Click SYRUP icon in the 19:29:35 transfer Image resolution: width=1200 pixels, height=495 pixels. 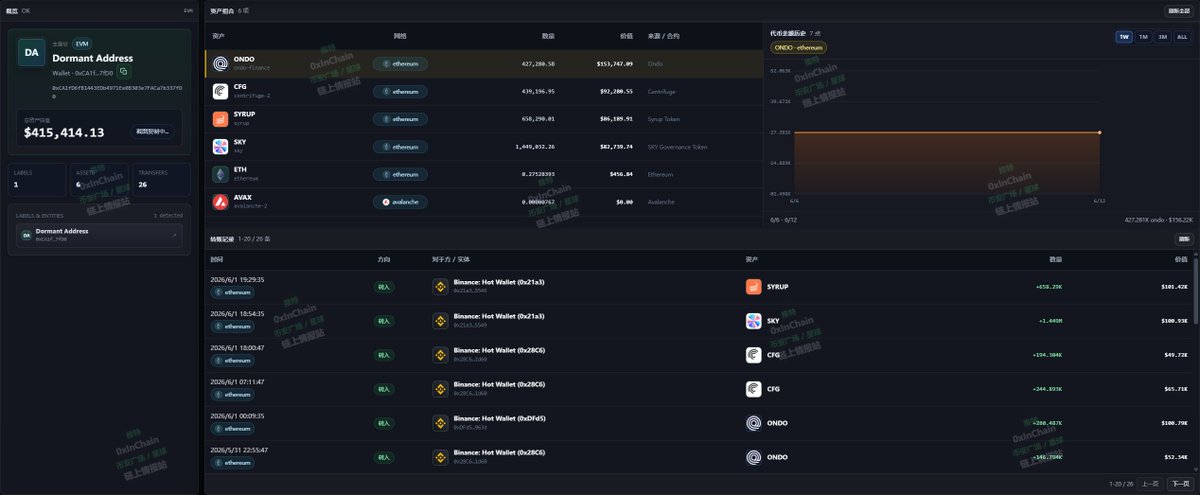pos(754,287)
